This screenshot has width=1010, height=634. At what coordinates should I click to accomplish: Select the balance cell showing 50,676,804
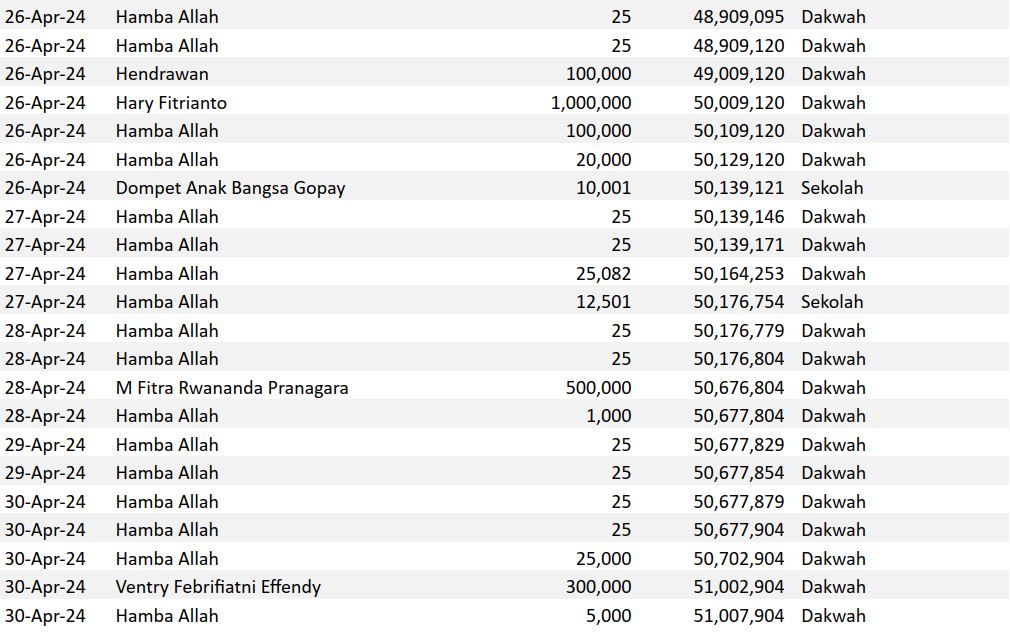click(739, 388)
